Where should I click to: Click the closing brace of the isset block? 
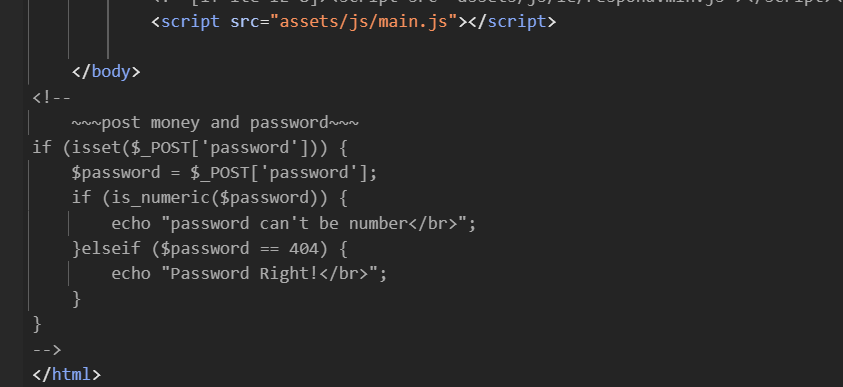click(x=37, y=324)
